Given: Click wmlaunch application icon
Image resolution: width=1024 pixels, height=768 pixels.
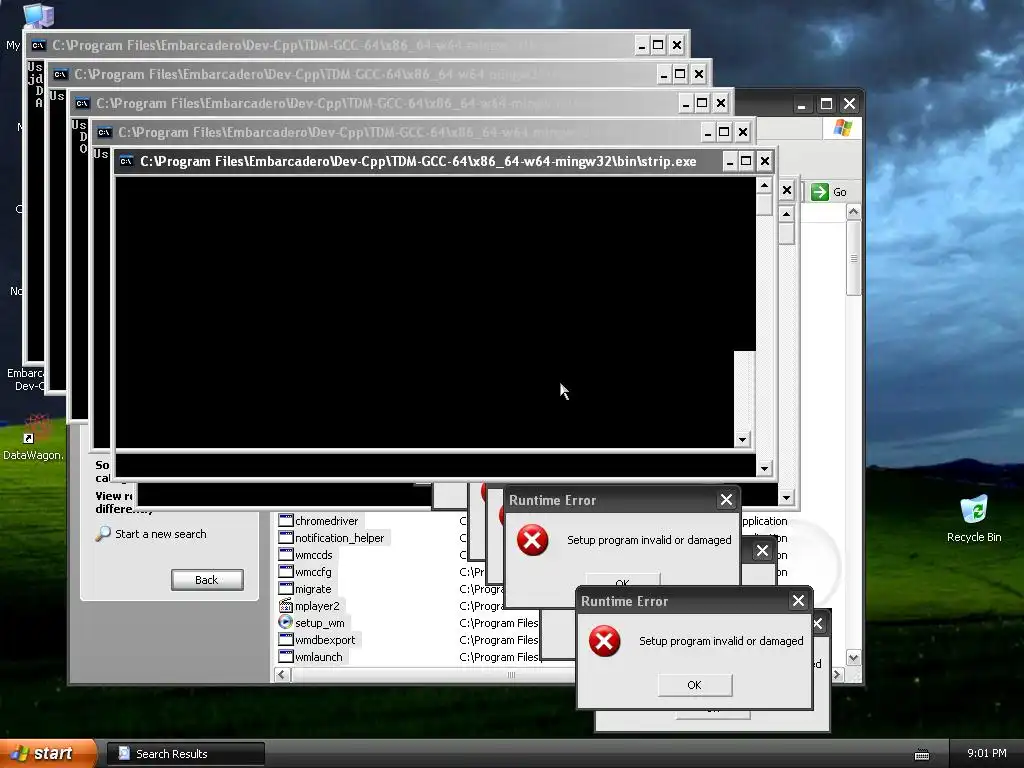Looking at the screenshot, I should (x=285, y=656).
